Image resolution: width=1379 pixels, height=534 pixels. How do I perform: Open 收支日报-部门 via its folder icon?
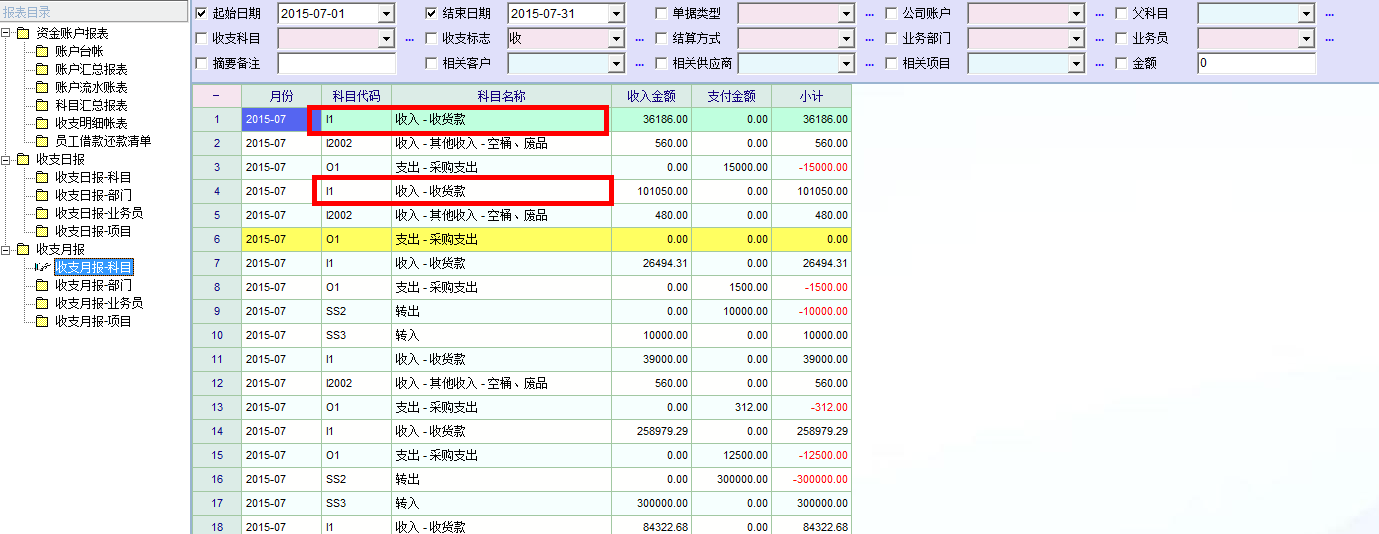click(42, 196)
